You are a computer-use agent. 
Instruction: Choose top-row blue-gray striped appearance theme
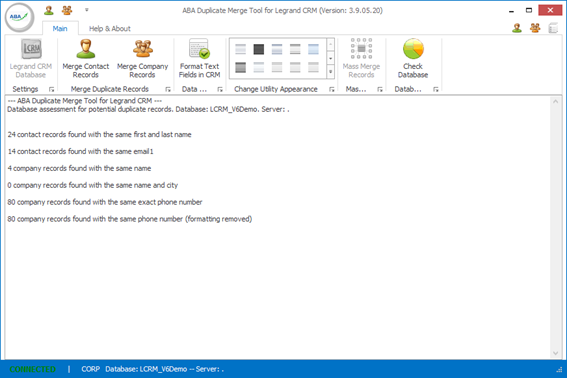277,49
